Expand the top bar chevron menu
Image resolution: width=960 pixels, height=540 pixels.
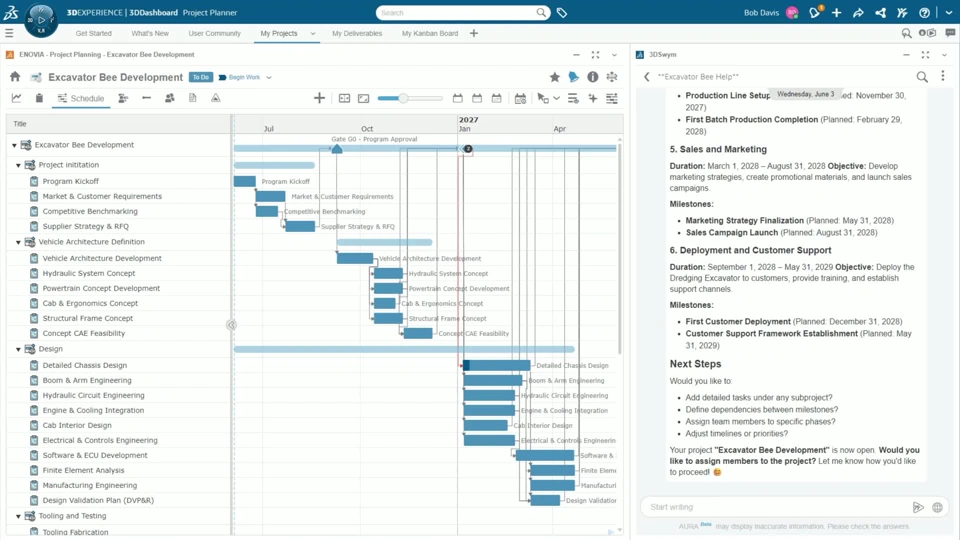pyautogui.click(x=948, y=12)
